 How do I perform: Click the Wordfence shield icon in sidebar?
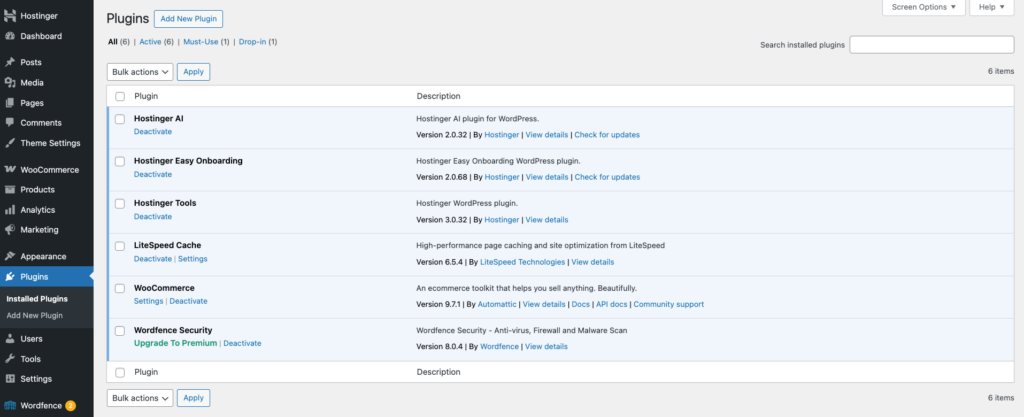pyautogui.click(x=9, y=405)
